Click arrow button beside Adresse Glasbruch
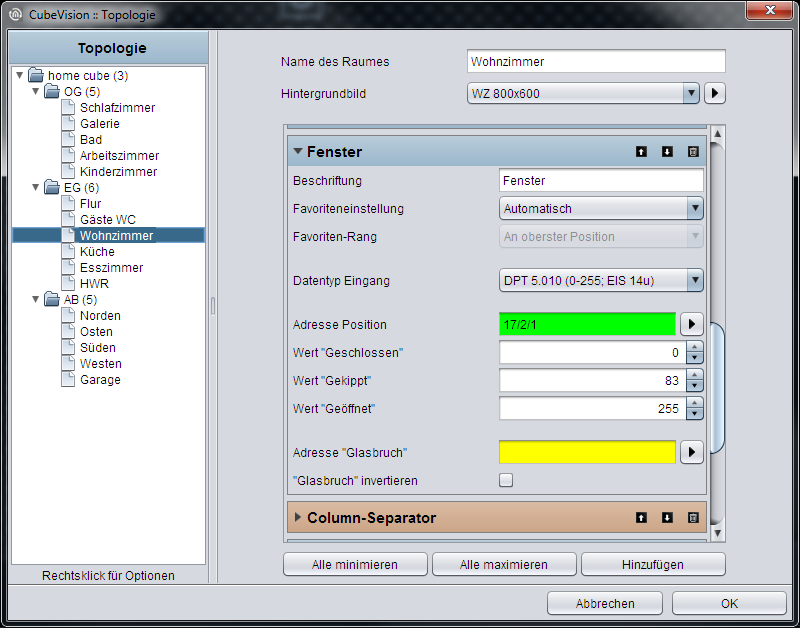 (x=692, y=452)
